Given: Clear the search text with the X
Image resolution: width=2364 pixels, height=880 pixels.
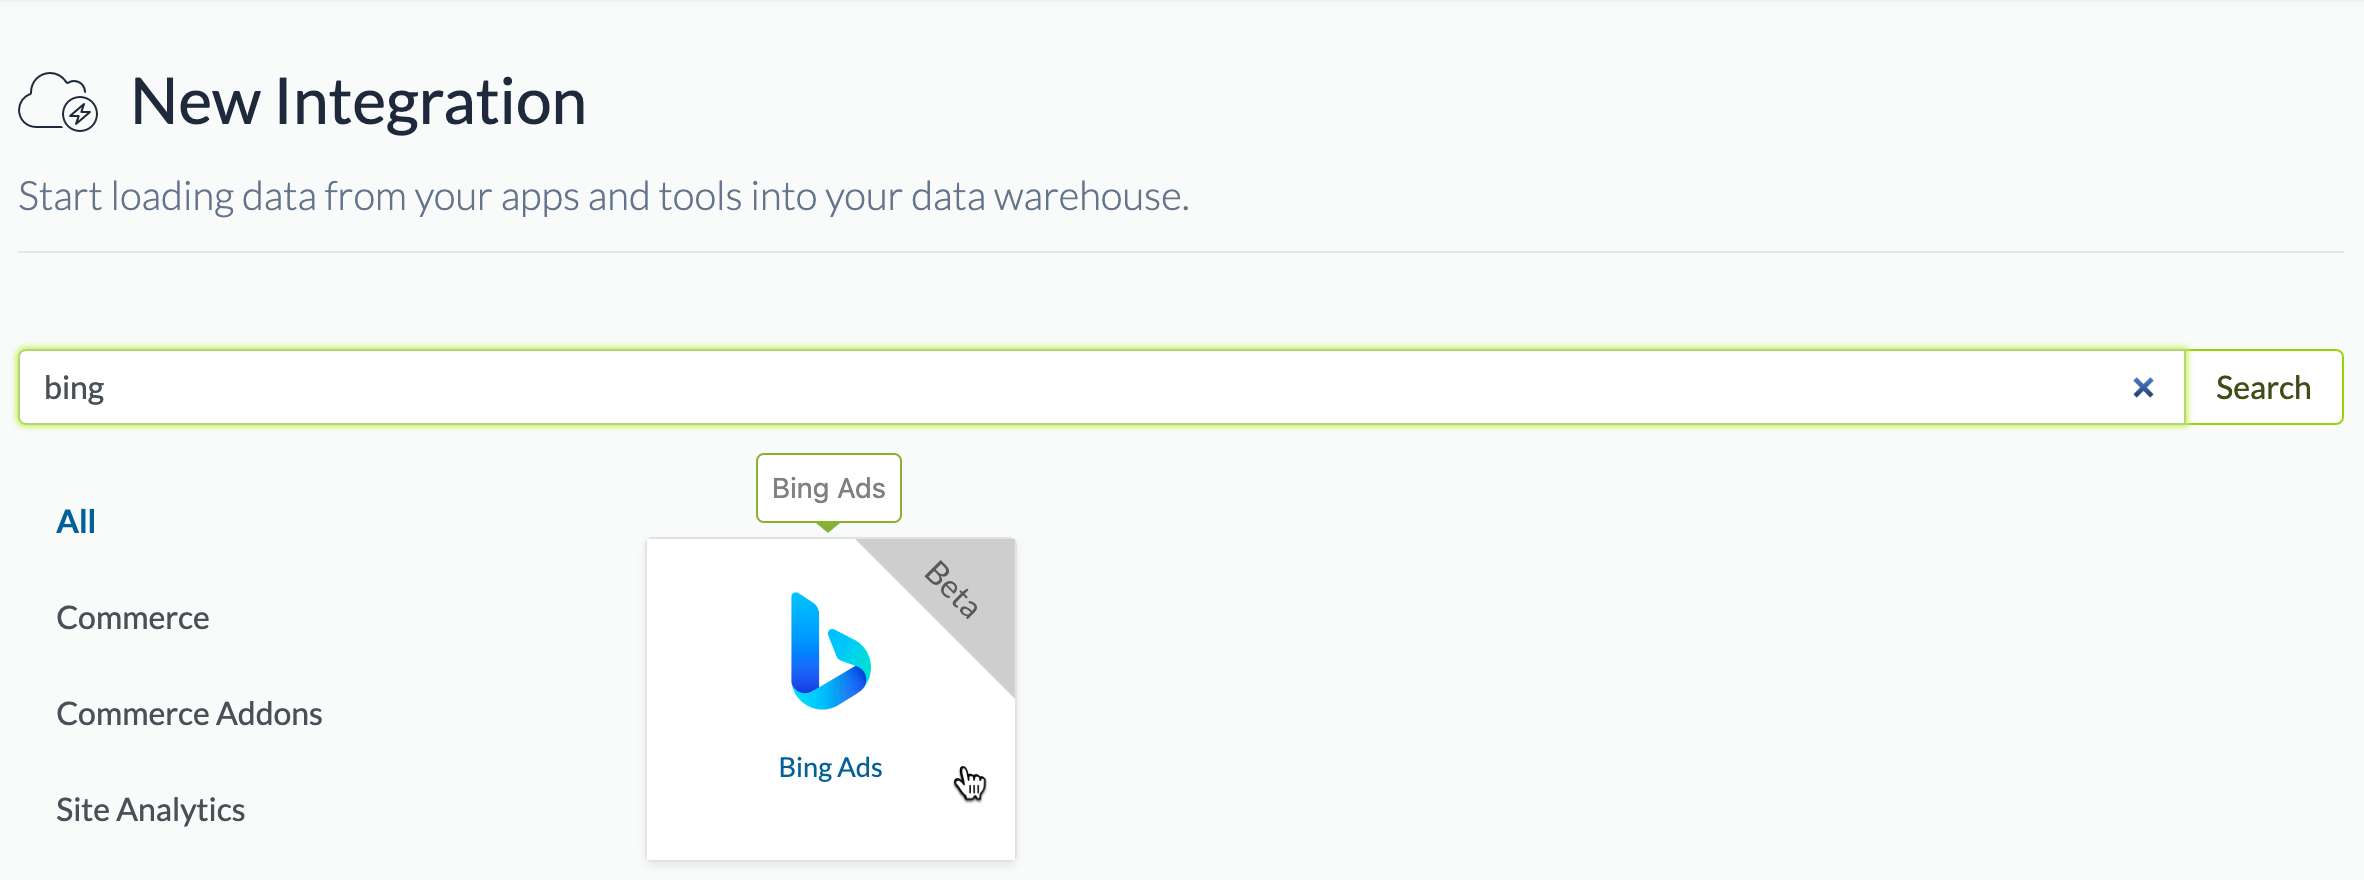Looking at the screenshot, I should pyautogui.click(x=2142, y=388).
